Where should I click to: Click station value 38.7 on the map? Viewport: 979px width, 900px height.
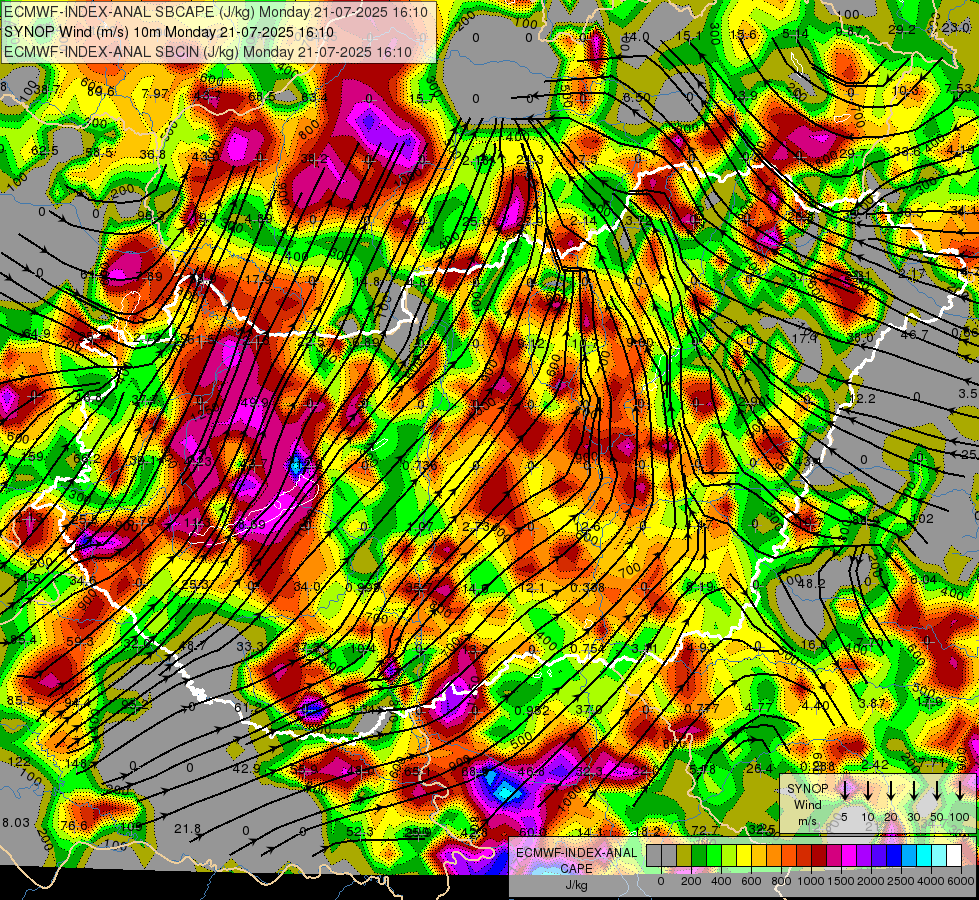[47, 90]
